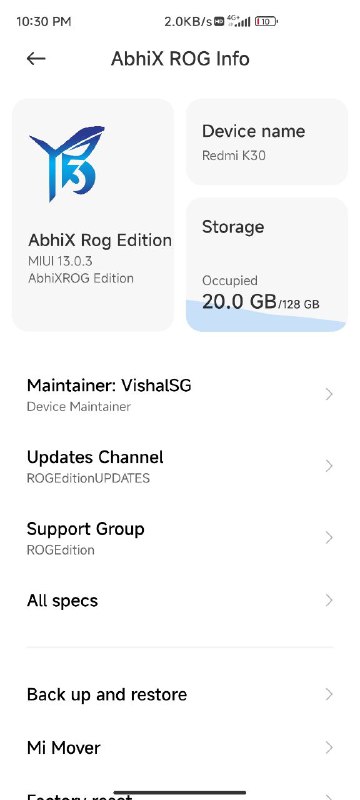Tap the battery indicator in status bar

[x=266, y=21]
